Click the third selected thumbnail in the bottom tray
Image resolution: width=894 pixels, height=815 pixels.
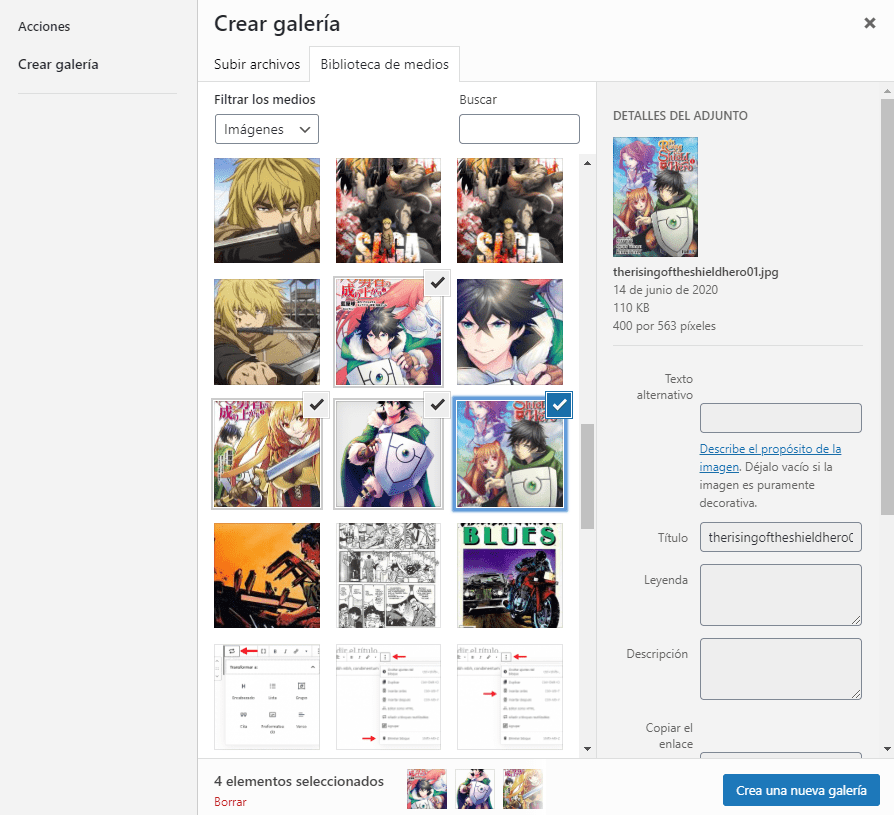tap(523, 789)
